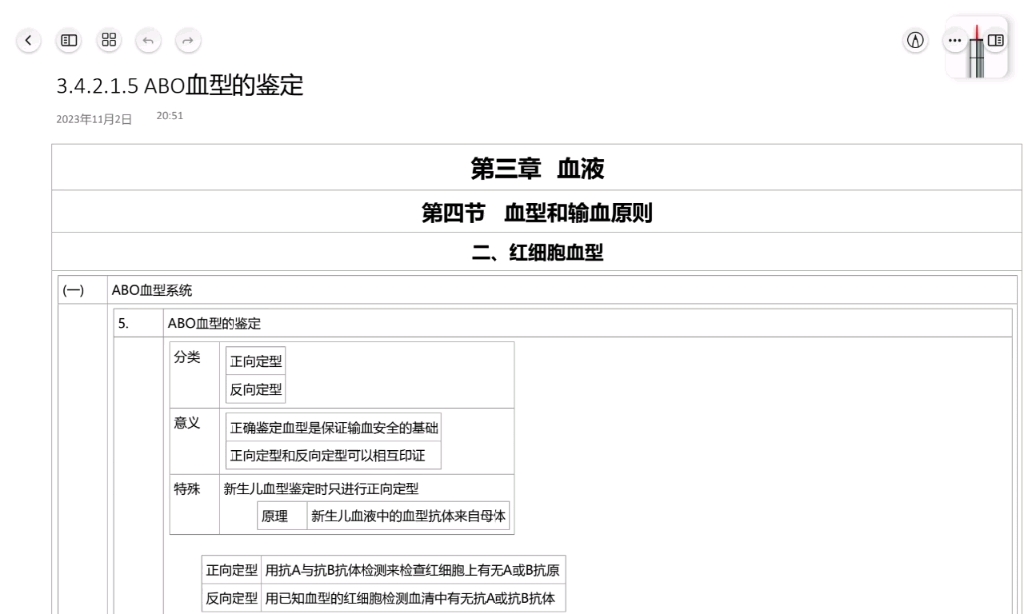Toggle the sidebar panel icon
Image resolution: width=1024 pixels, height=614 pixels.
click(x=68, y=41)
